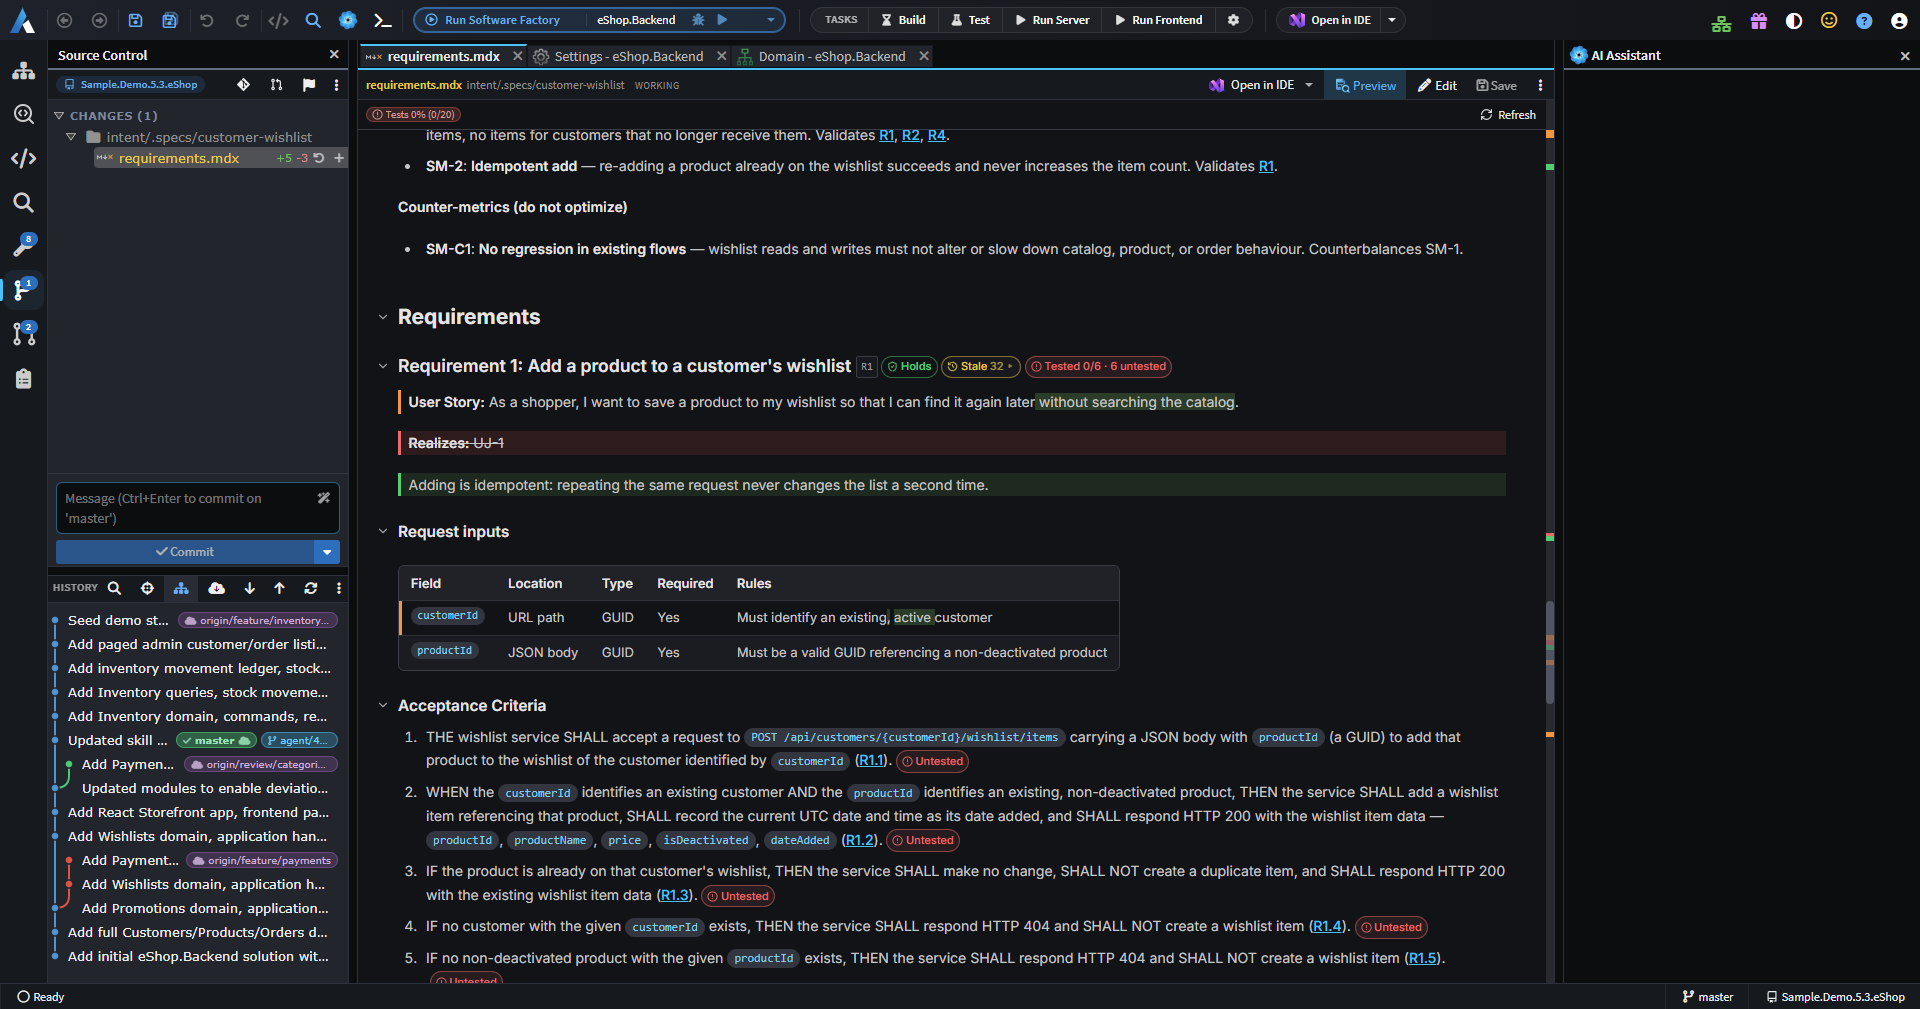Click the debug bug icon in run bar
Viewport: 1920px width, 1009px height.
coord(698,20)
